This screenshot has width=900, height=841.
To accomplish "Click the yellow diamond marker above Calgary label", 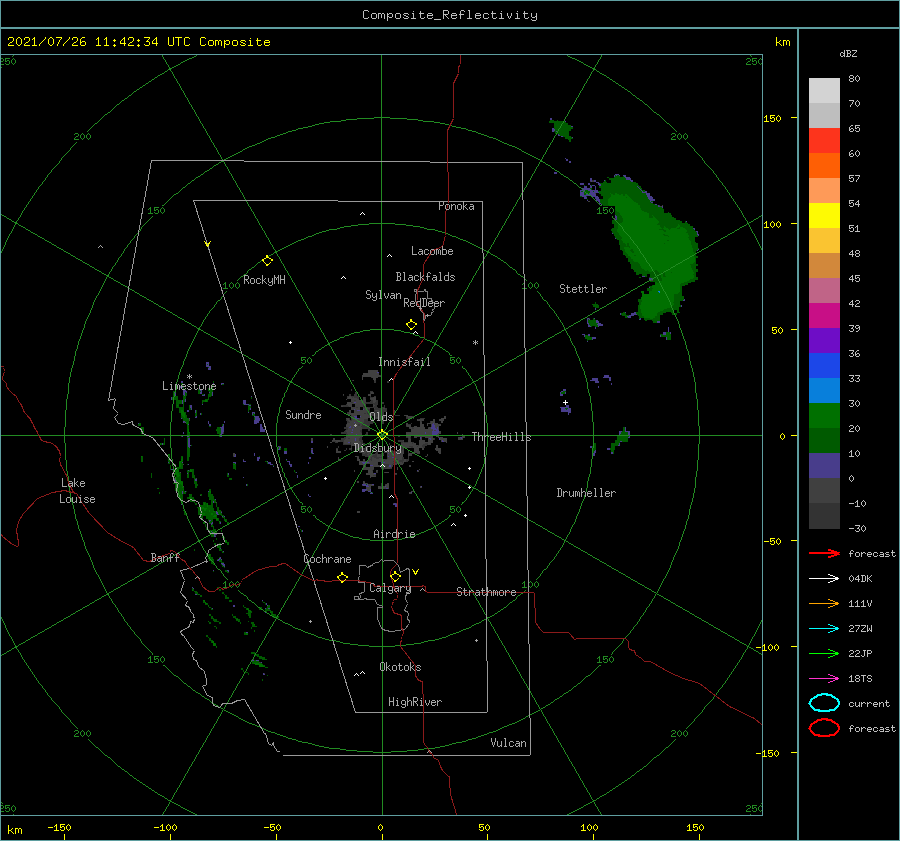I will (x=395, y=576).
